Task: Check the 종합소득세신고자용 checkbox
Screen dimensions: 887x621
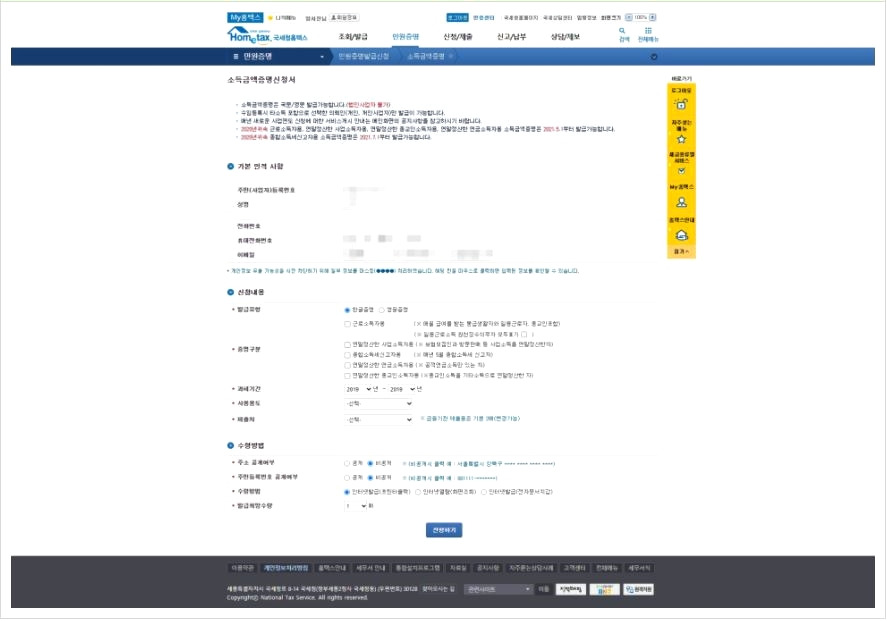Action: pos(347,355)
